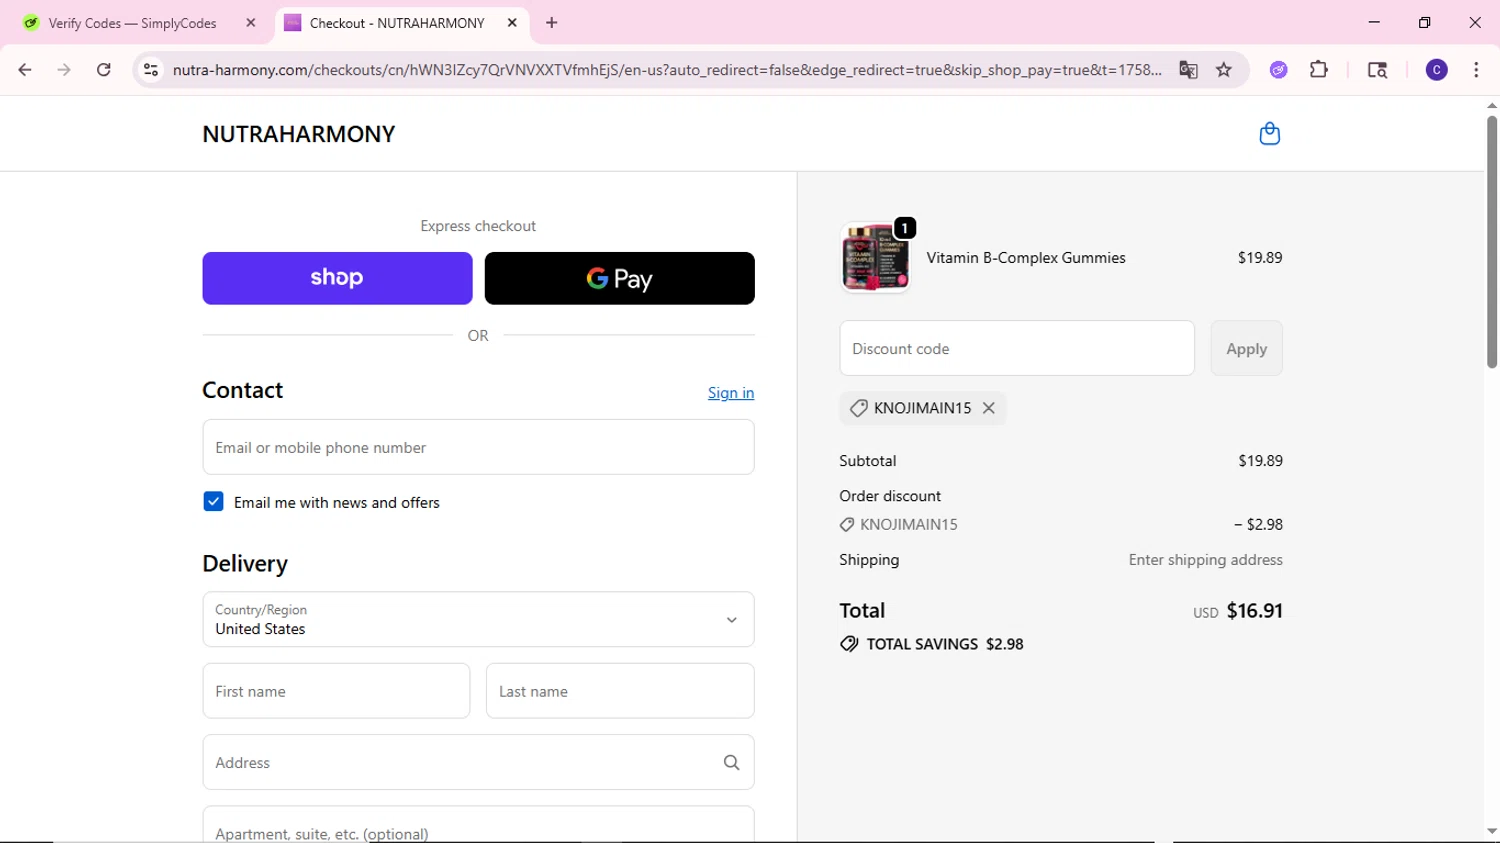This screenshot has width=1500, height=843.
Task: Pay with Shop Pay button
Action: (337, 278)
